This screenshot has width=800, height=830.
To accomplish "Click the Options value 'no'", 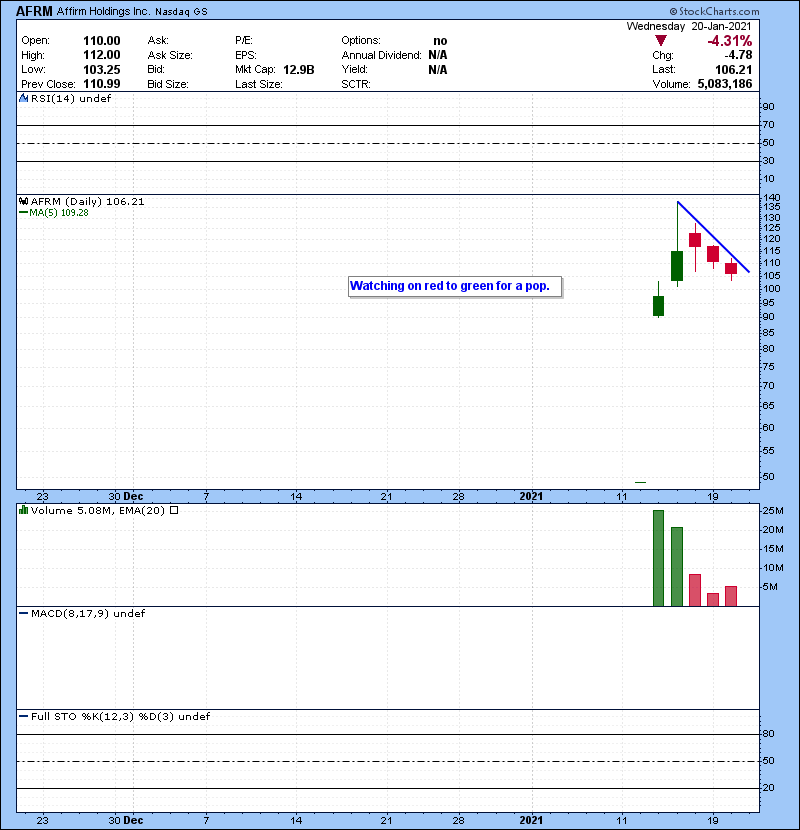I will pos(440,41).
